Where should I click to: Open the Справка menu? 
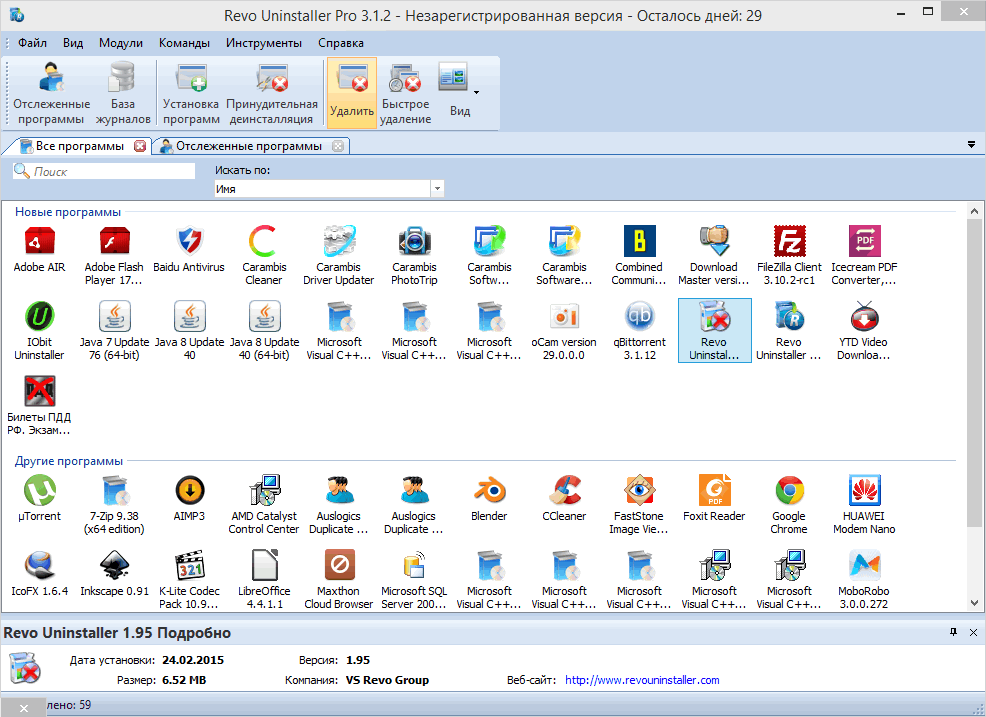(x=341, y=43)
